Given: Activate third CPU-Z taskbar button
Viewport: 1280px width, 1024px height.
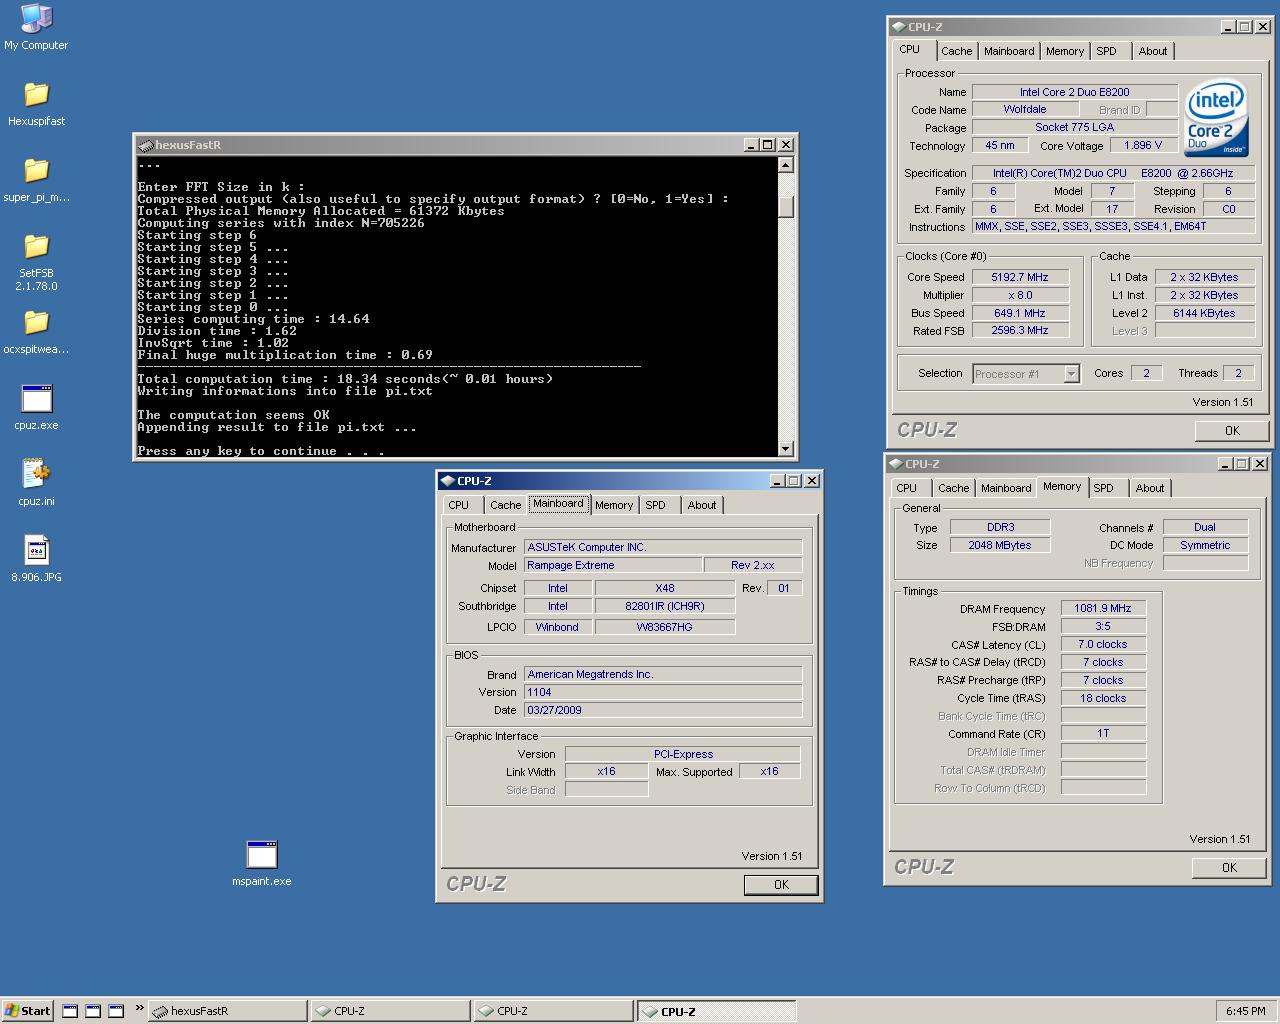Looking at the screenshot, I should [716, 1011].
